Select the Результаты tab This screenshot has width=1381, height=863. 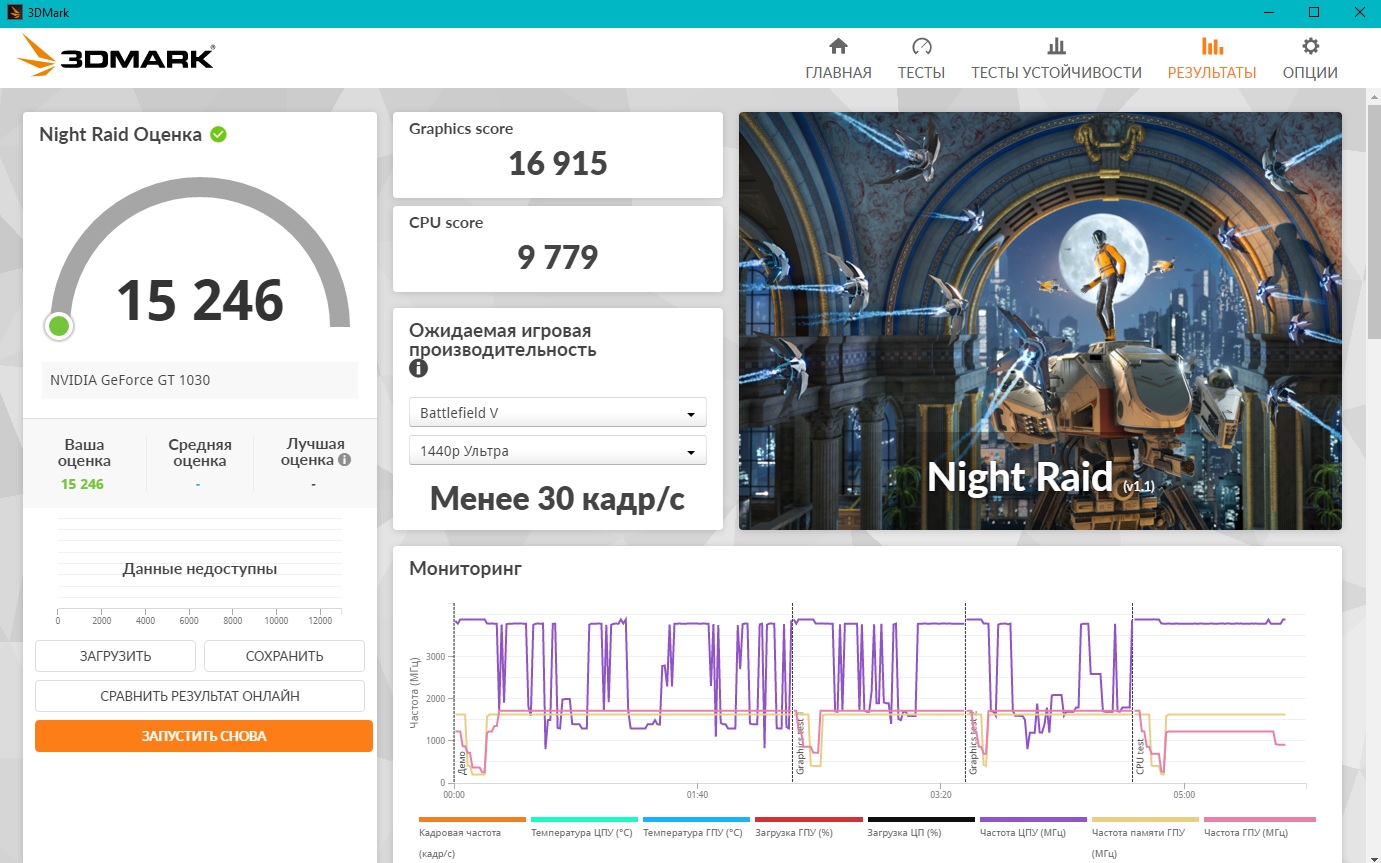(x=1212, y=58)
